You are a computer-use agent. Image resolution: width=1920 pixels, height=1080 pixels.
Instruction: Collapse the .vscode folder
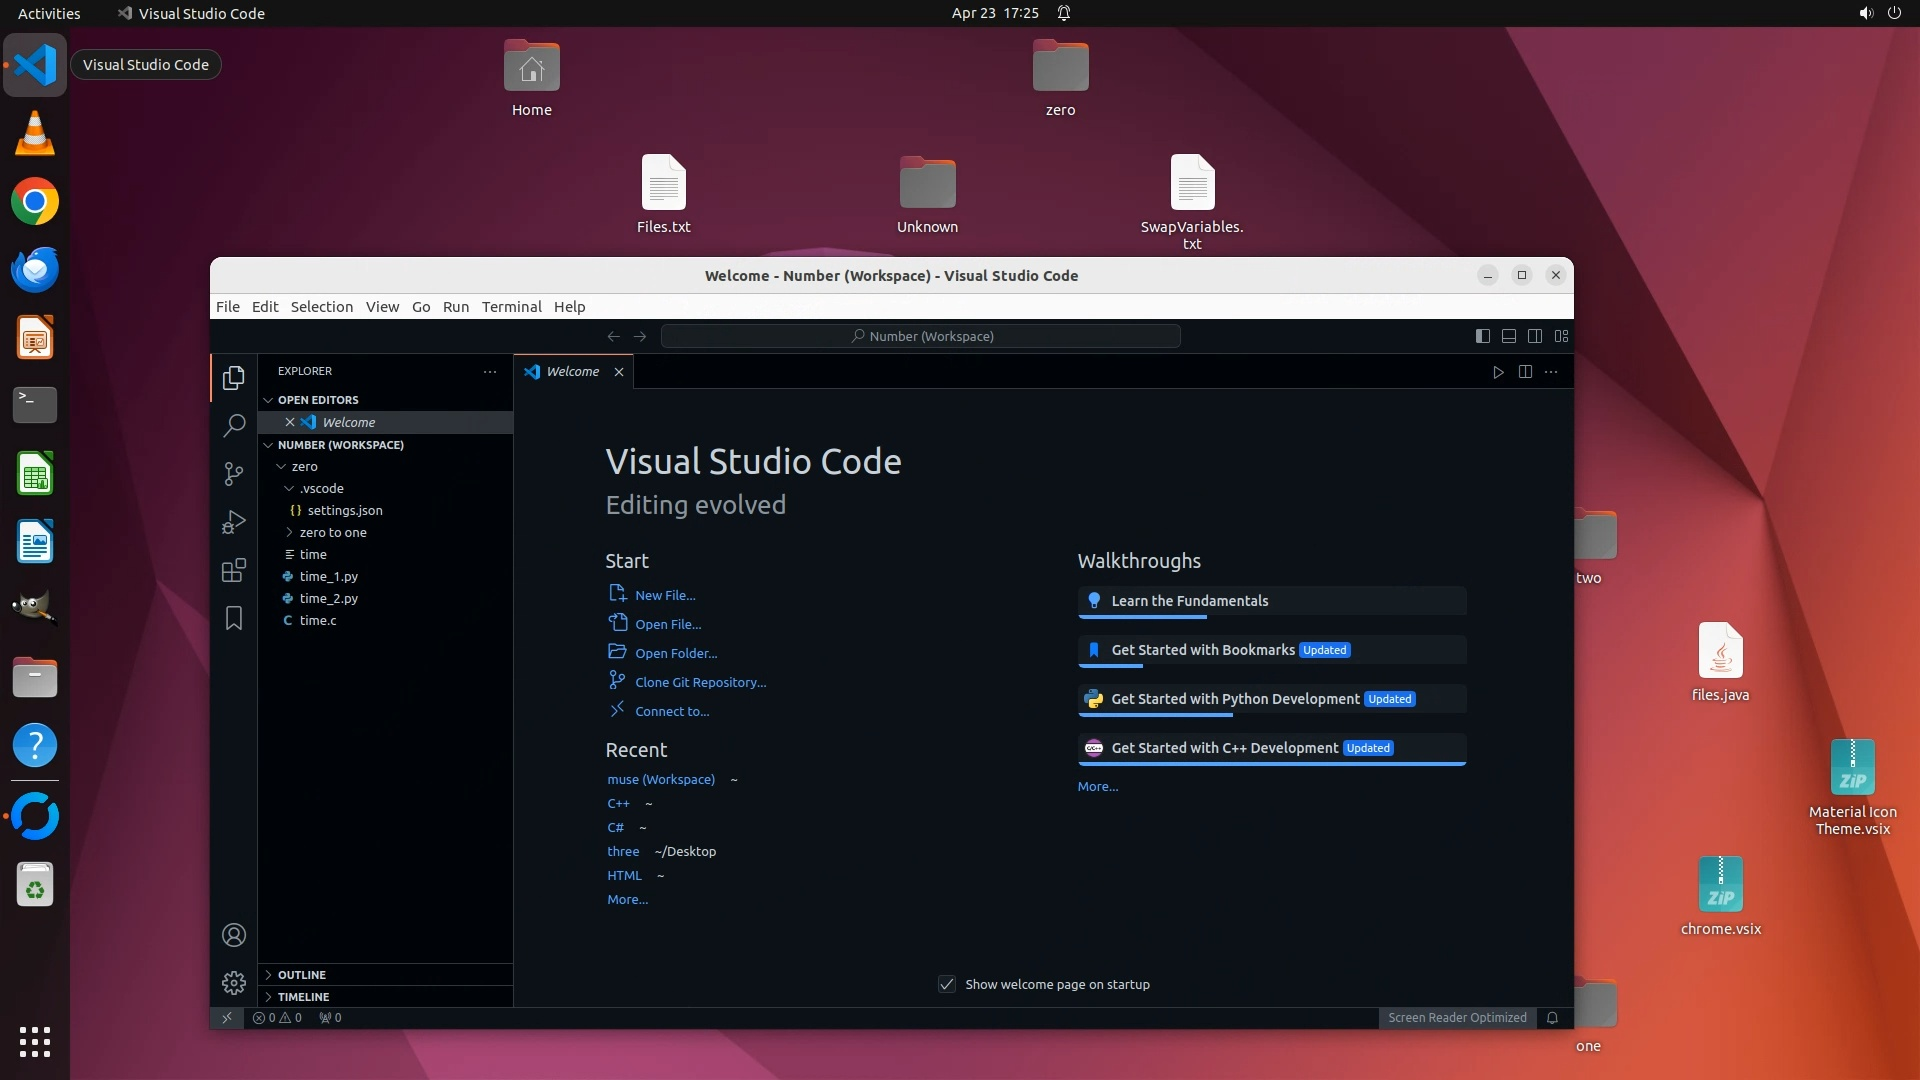tap(320, 488)
